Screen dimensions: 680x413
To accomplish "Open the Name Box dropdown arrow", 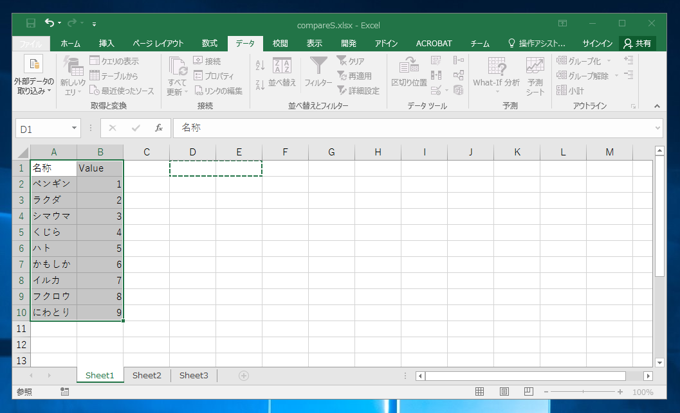I will tap(74, 128).
